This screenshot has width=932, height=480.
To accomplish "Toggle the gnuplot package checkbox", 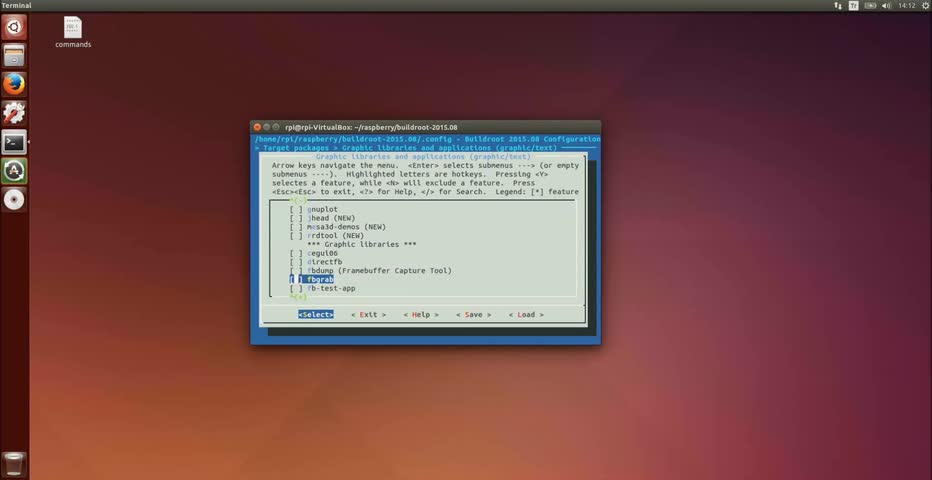I will (x=296, y=210).
